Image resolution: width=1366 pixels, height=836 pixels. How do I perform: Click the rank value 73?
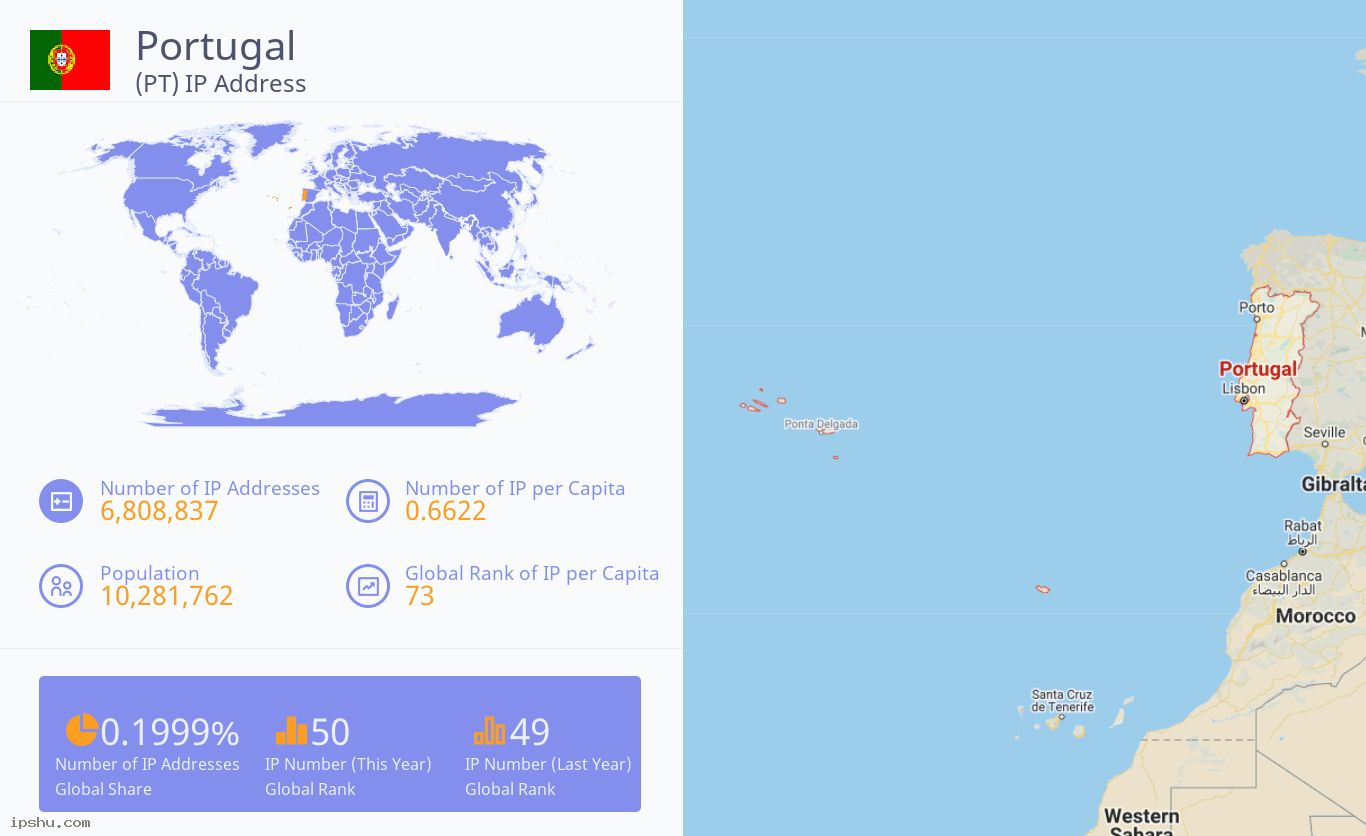point(420,596)
